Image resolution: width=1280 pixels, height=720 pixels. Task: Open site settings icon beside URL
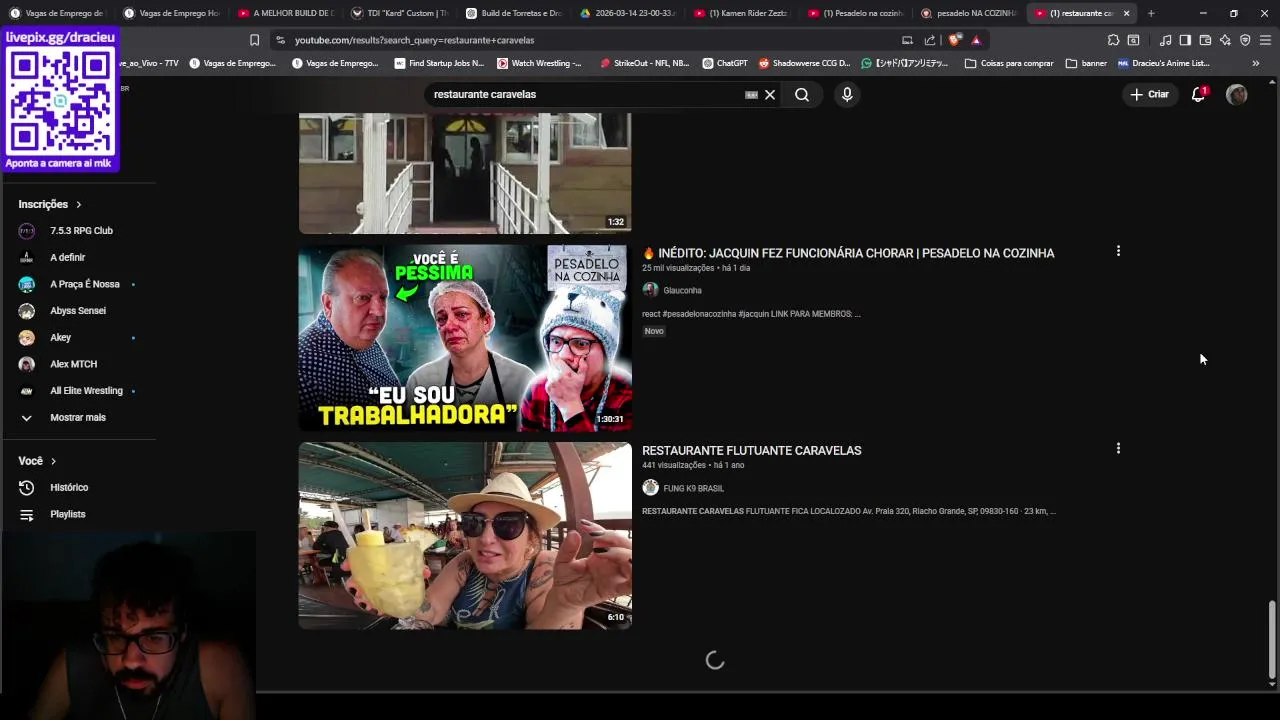click(280, 40)
